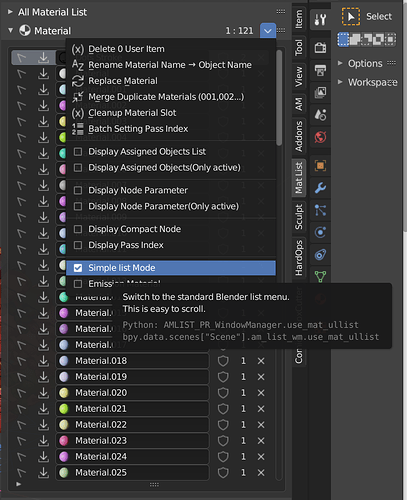Enable Display Compact Node
The image size is (407, 500).
(78, 229)
